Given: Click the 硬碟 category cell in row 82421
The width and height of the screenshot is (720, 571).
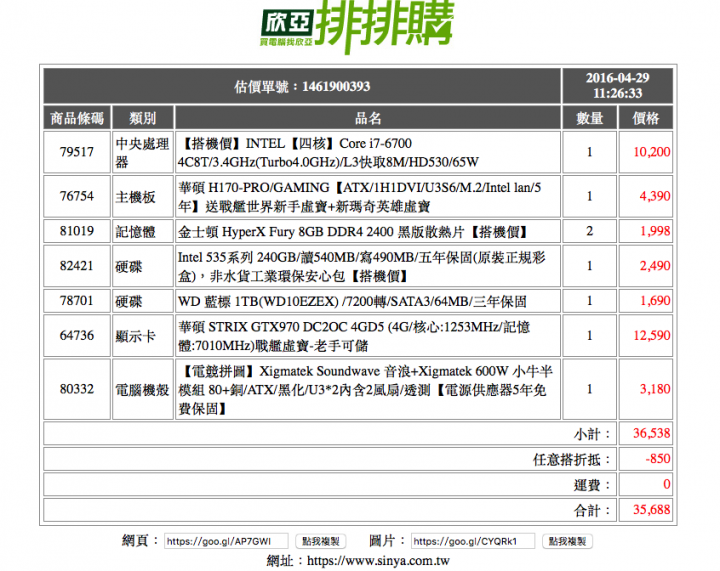Looking at the screenshot, I should point(143,266).
